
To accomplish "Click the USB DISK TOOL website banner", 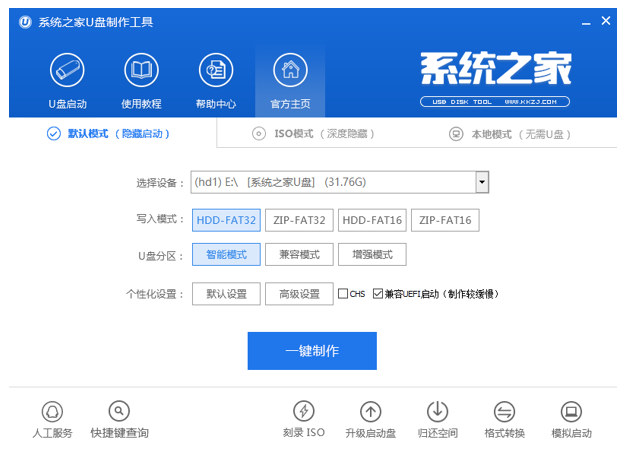I will [495, 102].
